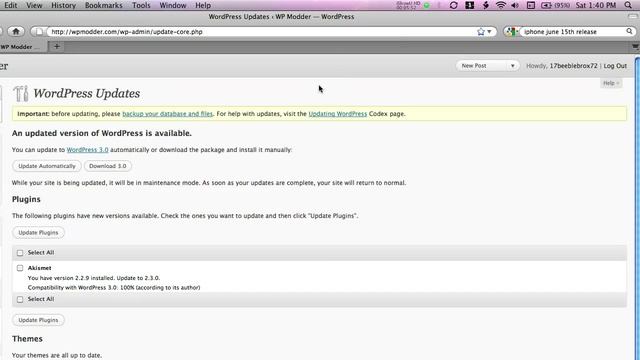The width and height of the screenshot is (640, 360).
Task: Click the Log Out link
Action: point(615,66)
